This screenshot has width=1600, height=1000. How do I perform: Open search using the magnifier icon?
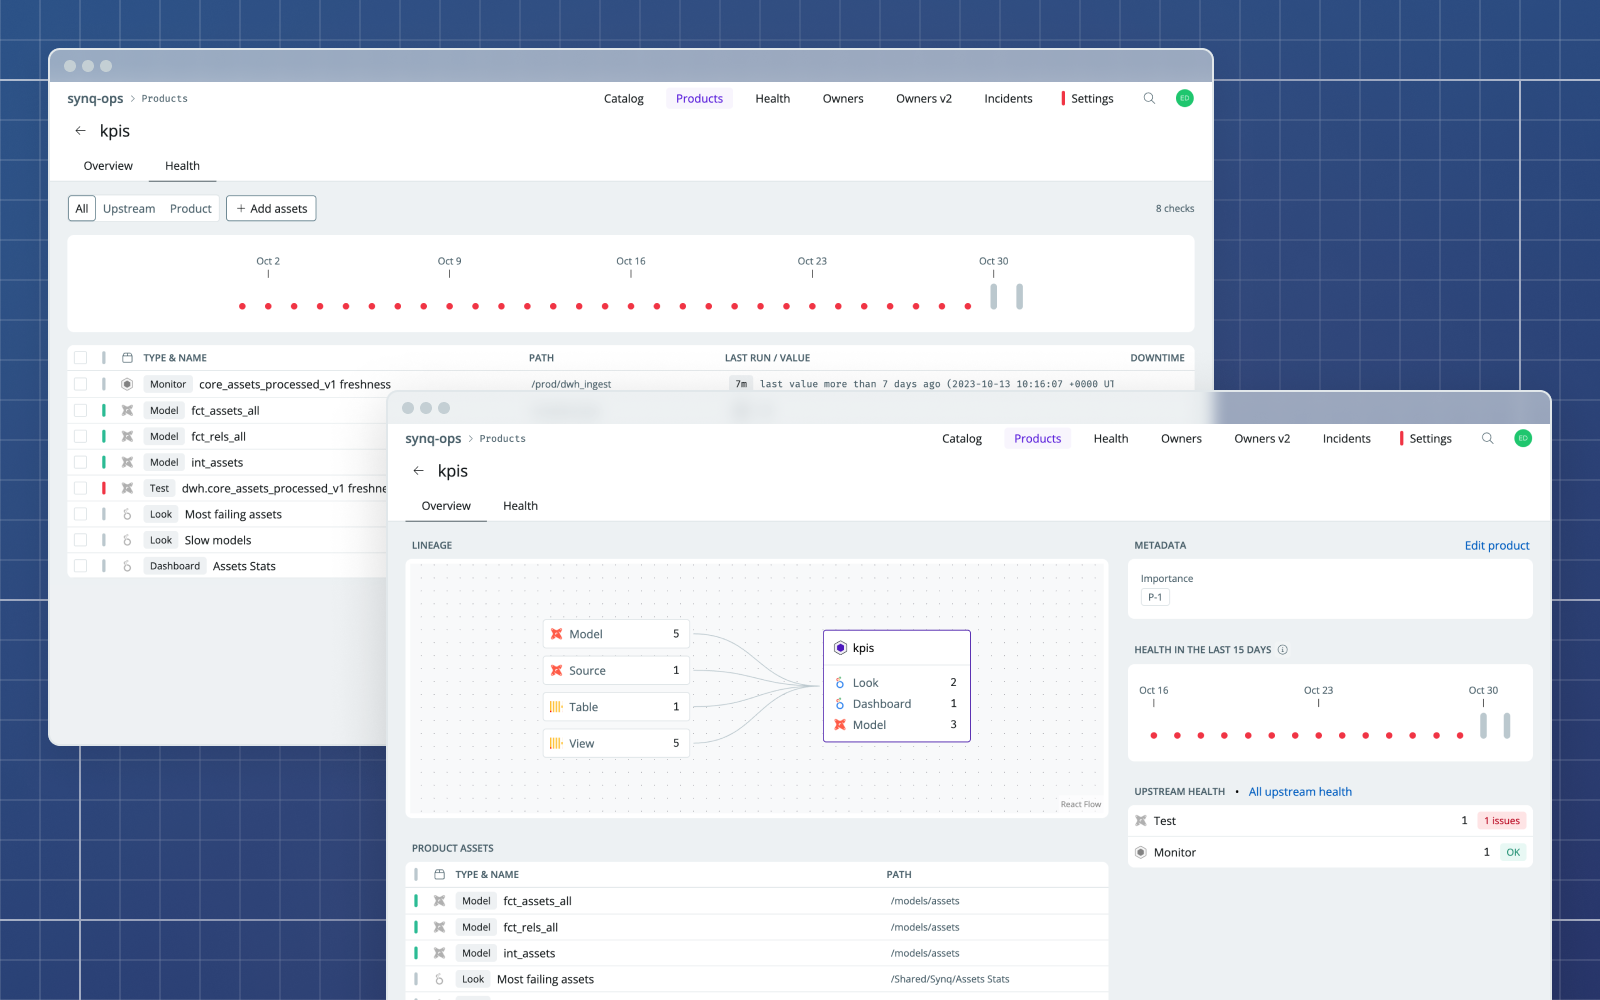(1488, 438)
